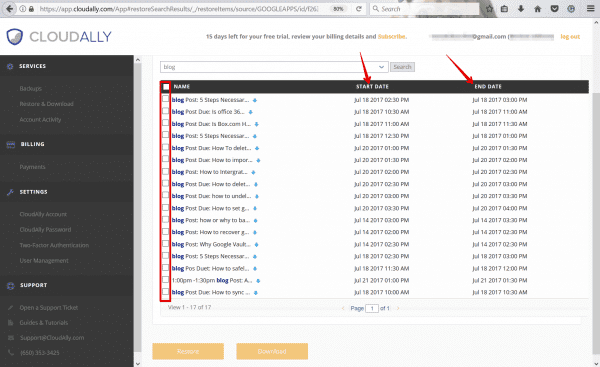Screen dimensions: 600x367
Task: Click the browser back arrow
Action: click(9, 8)
